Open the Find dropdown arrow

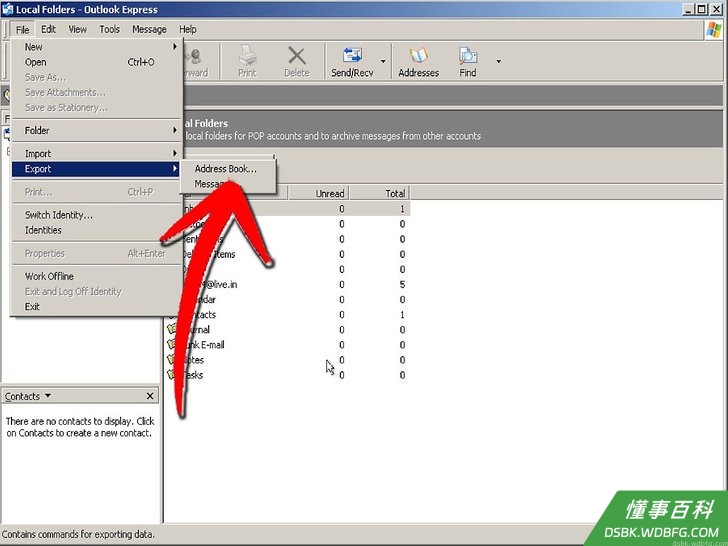(x=498, y=61)
